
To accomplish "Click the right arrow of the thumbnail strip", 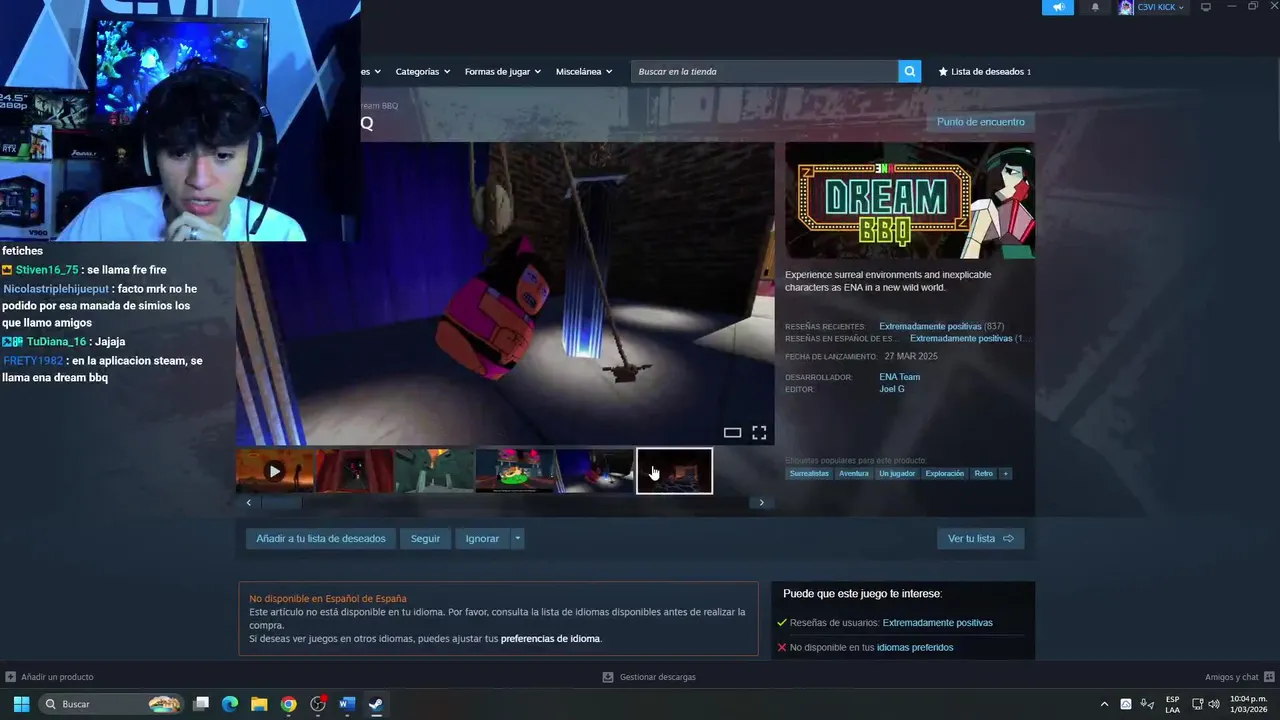I will click(762, 503).
